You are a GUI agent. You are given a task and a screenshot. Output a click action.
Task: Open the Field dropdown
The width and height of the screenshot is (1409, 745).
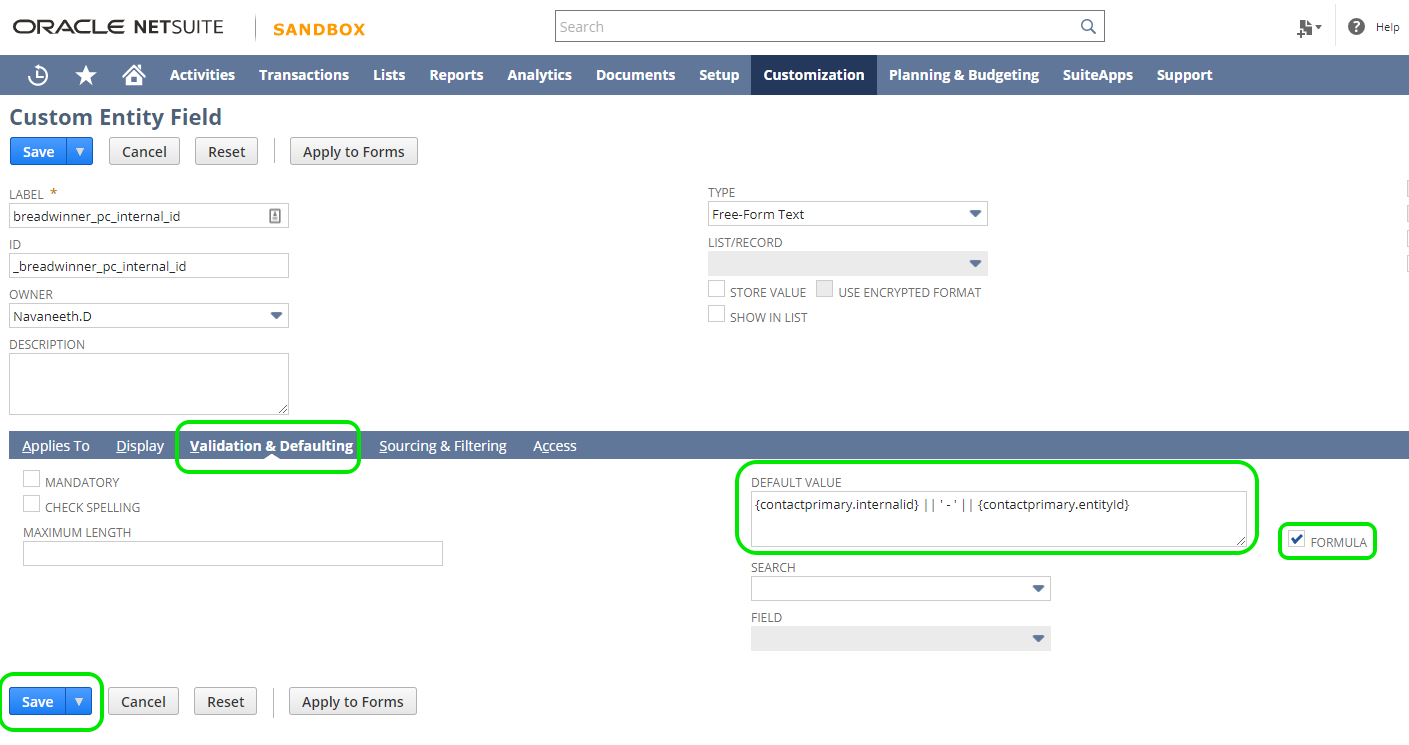[900, 638]
